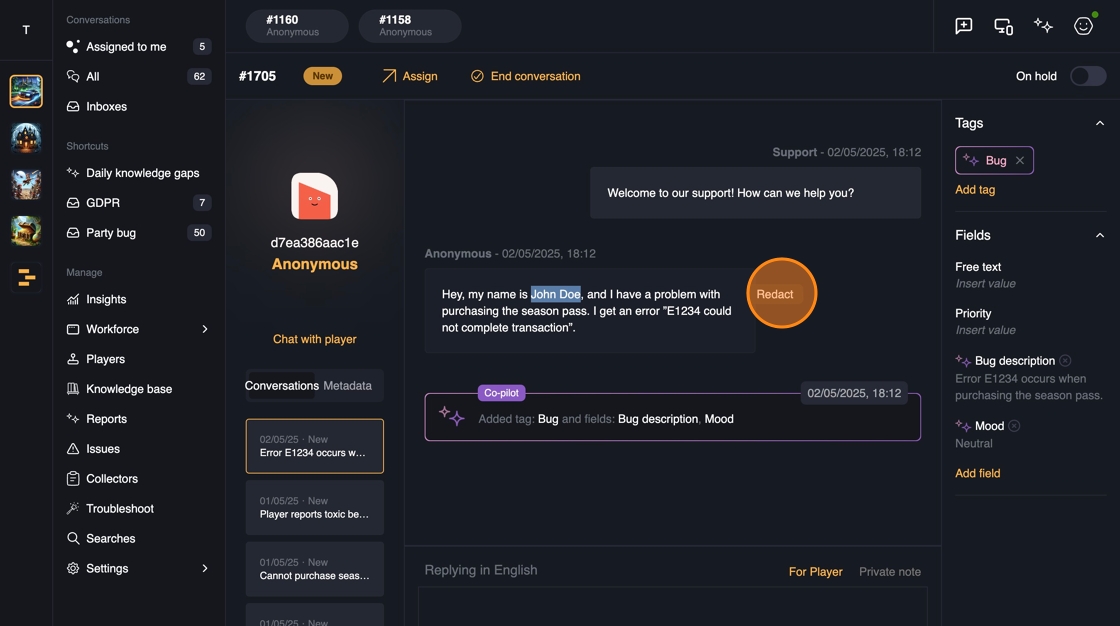Open conversation "Cannot purchase seas…"
Screen dimensions: 1120x626
point(314,569)
